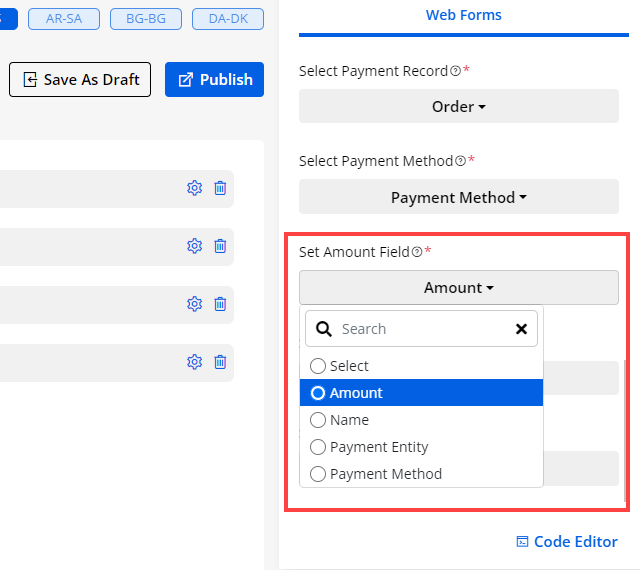
Task: Click the trash icon in the first row
Action: tap(220, 188)
